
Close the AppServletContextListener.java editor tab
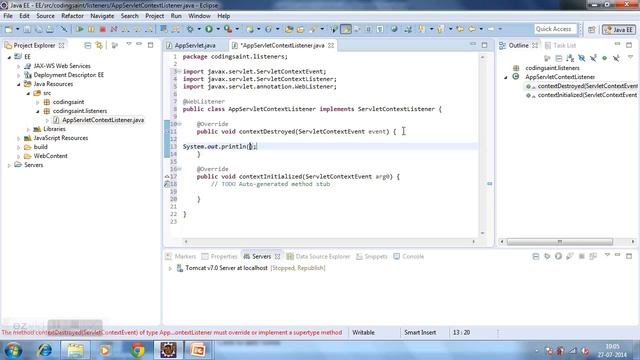331,45
